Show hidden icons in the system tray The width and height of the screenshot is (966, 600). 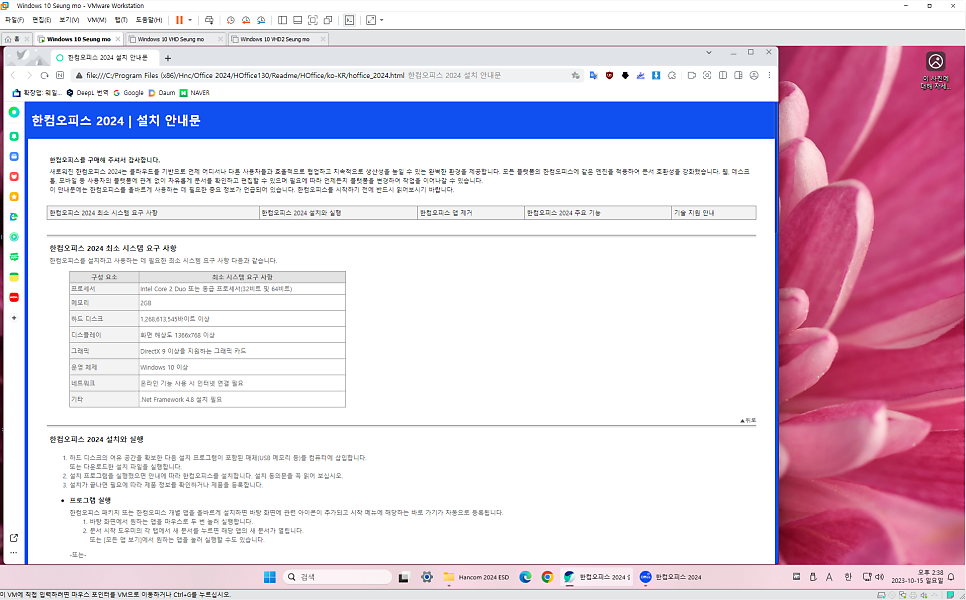pyautogui.click(x=797, y=576)
